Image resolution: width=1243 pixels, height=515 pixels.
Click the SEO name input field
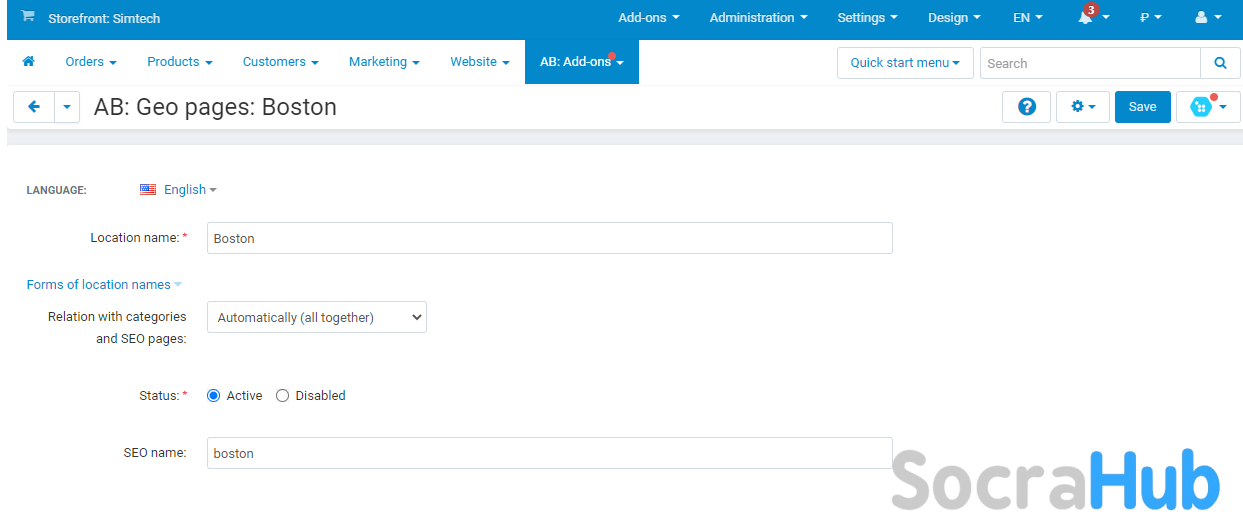549,453
